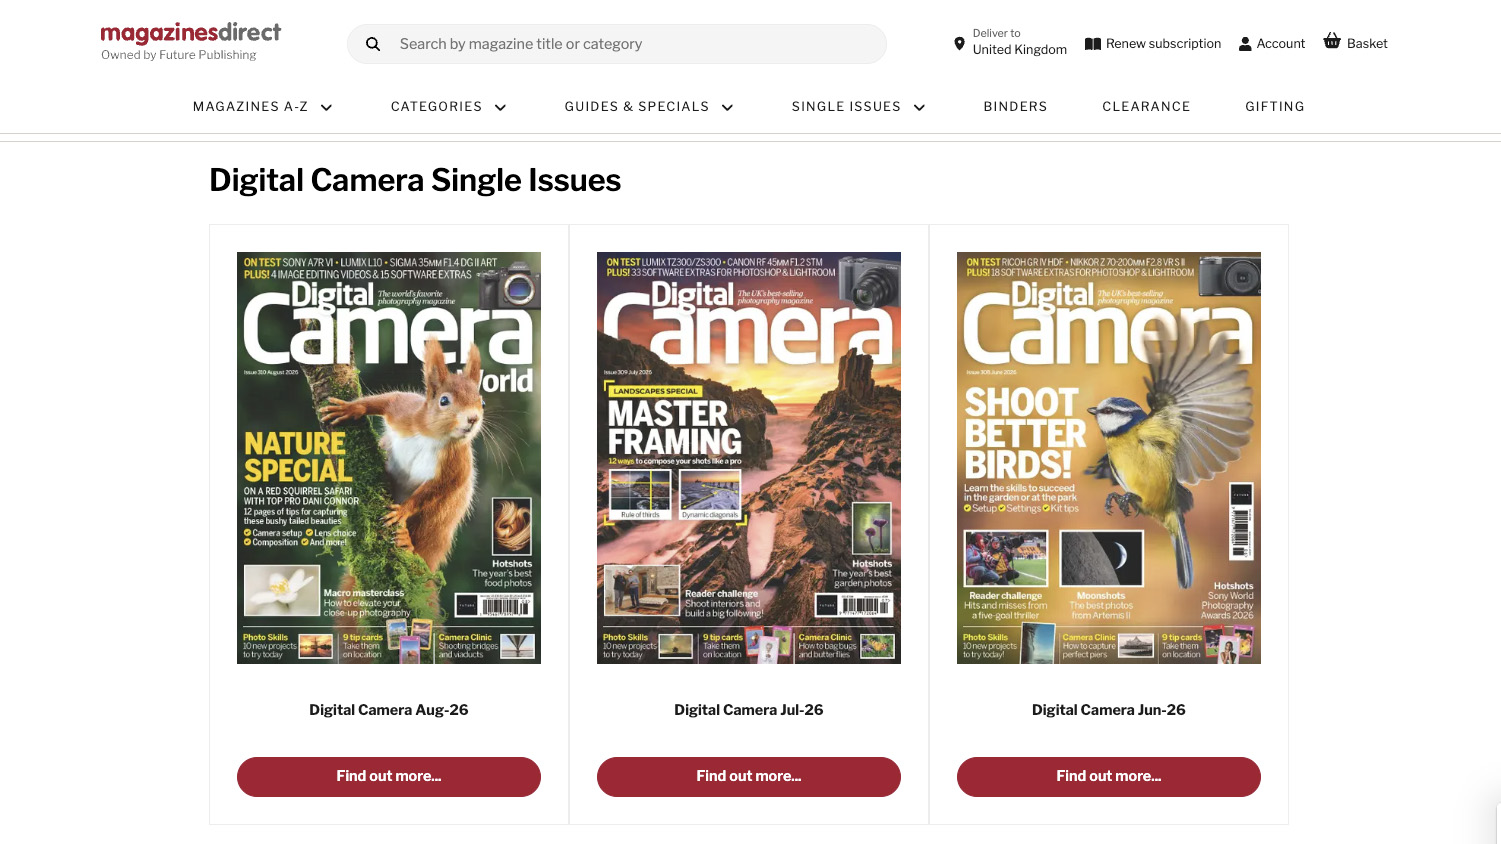Open the Categories menu
This screenshot has width=1501, height=844.
click(436, 107)
